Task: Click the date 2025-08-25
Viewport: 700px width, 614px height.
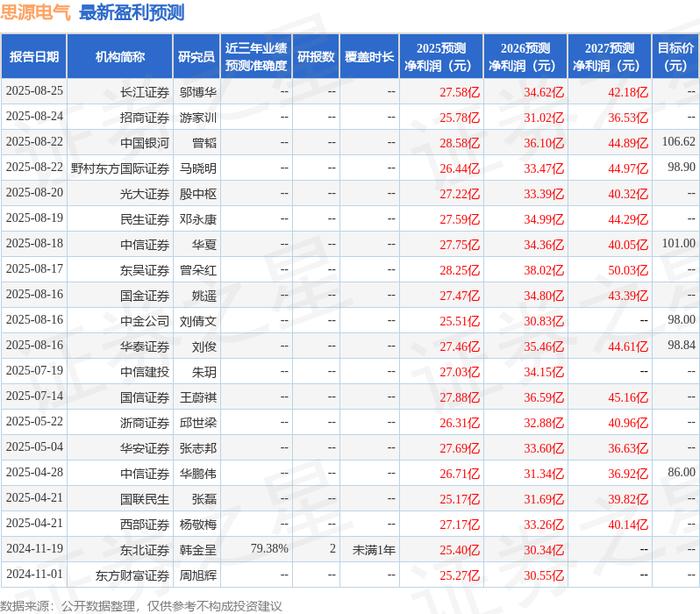Action: 34,91
